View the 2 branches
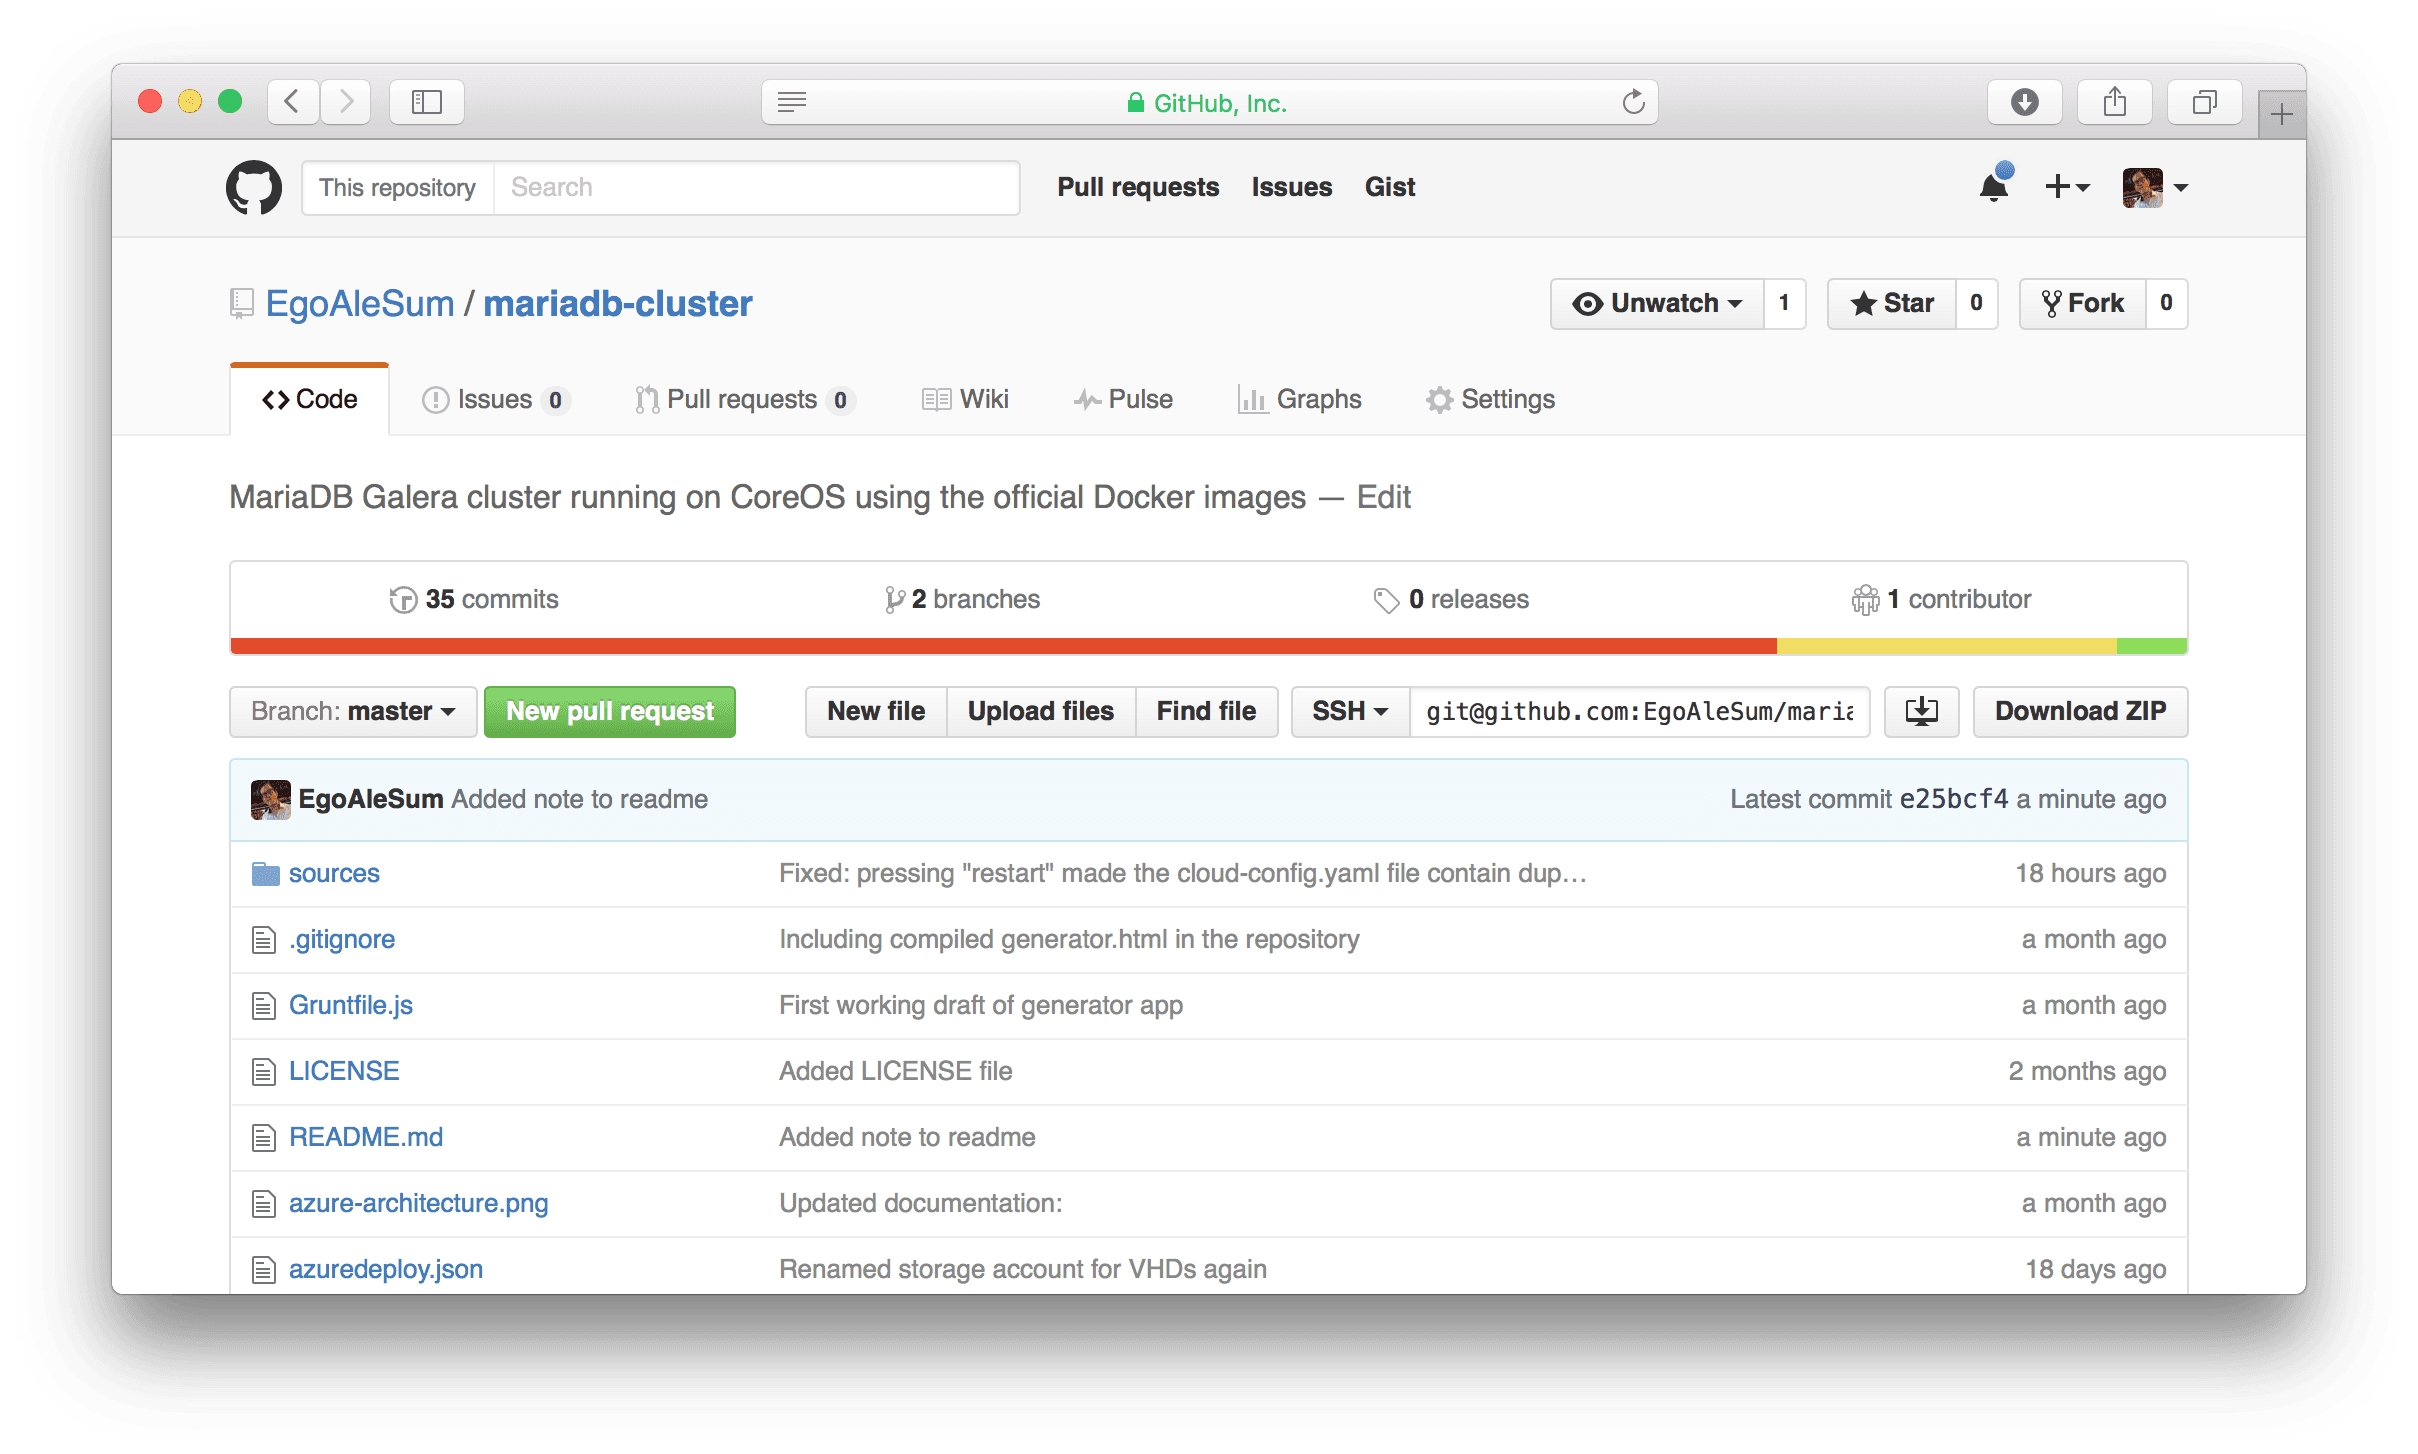This screenshot has width=2418, height=1454. pos(962,599)
